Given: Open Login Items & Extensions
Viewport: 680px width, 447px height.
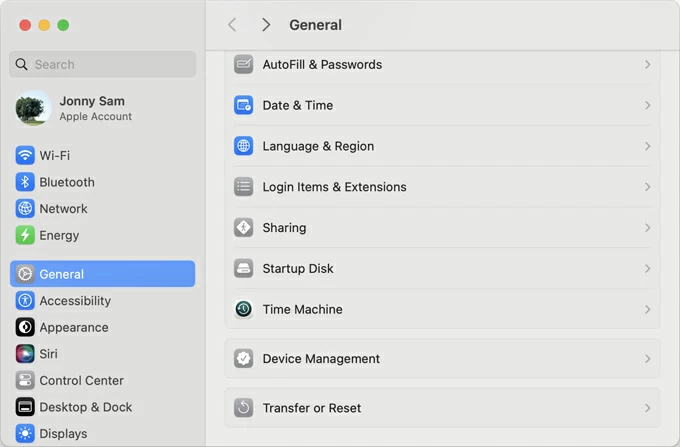Looking at the screenshot, I should [x=334, y=187].
